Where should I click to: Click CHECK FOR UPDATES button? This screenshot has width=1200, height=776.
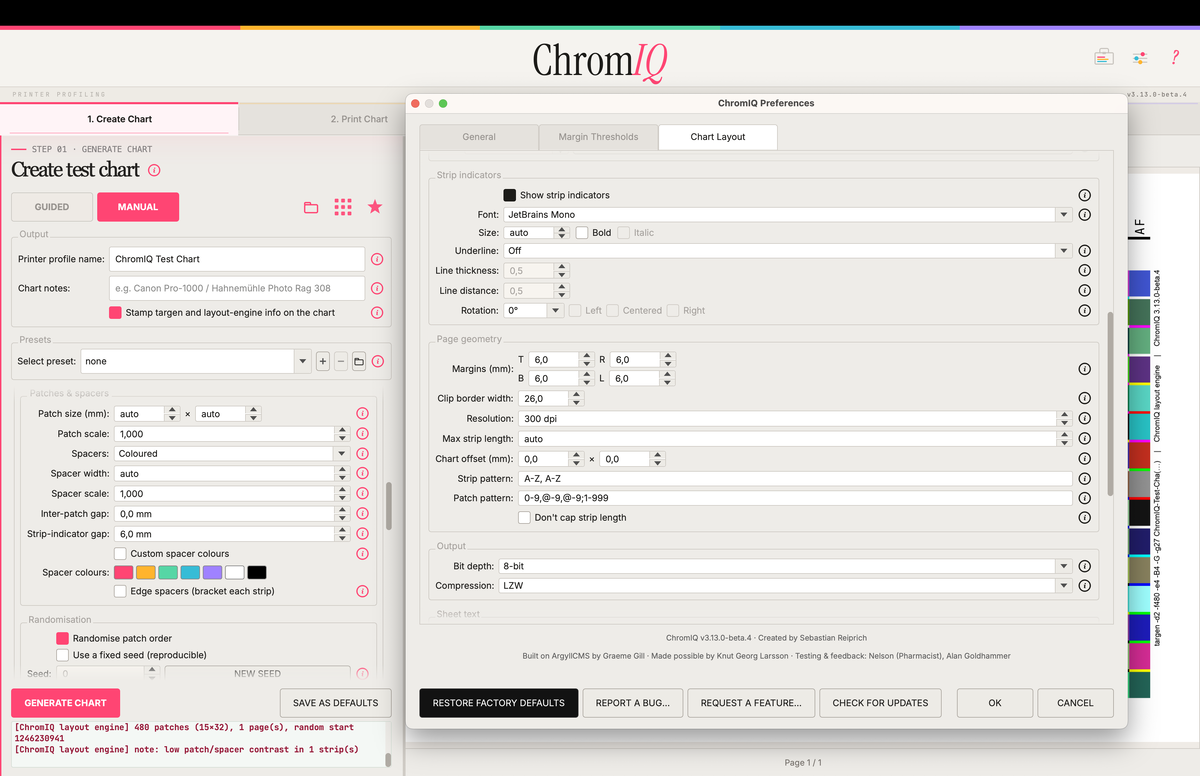tap(880, 703)
